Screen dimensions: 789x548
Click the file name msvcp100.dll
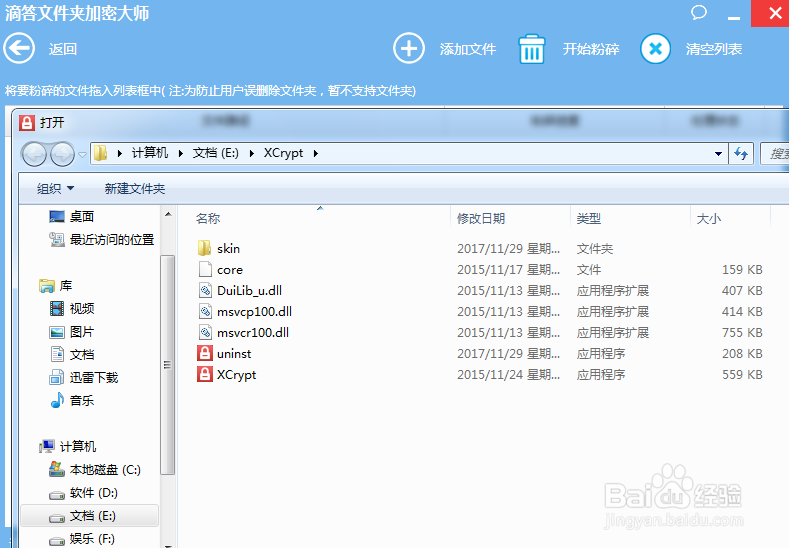255,312
